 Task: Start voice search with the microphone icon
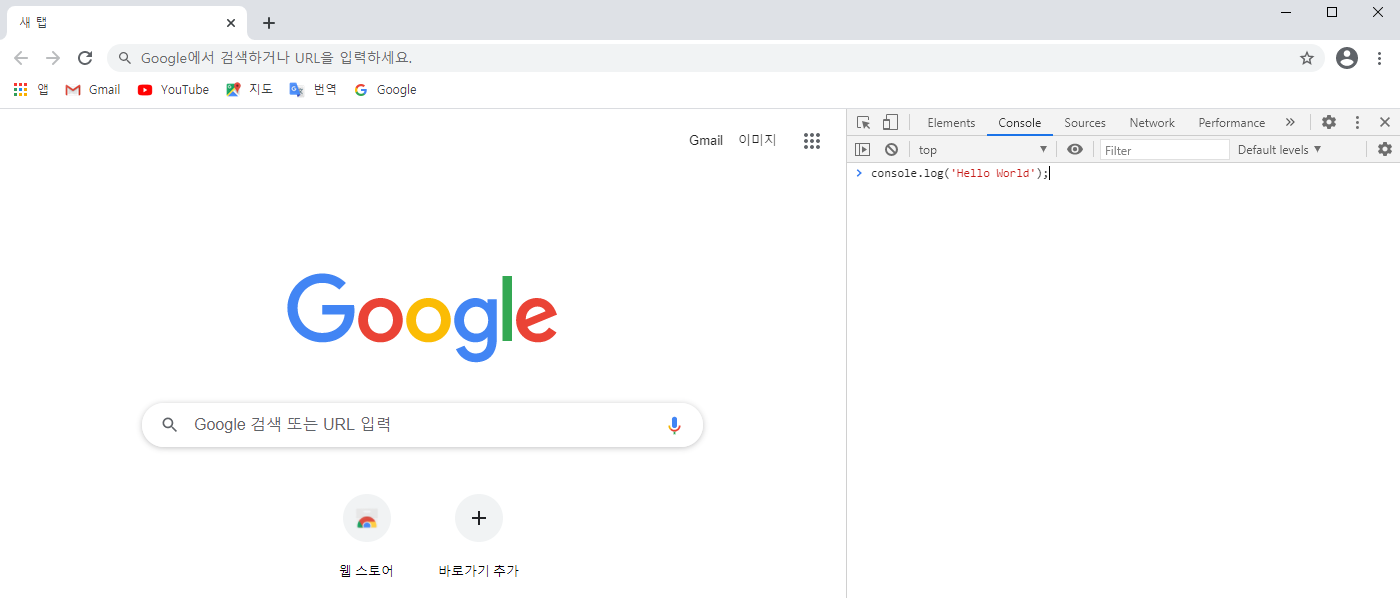click(674, 425)
